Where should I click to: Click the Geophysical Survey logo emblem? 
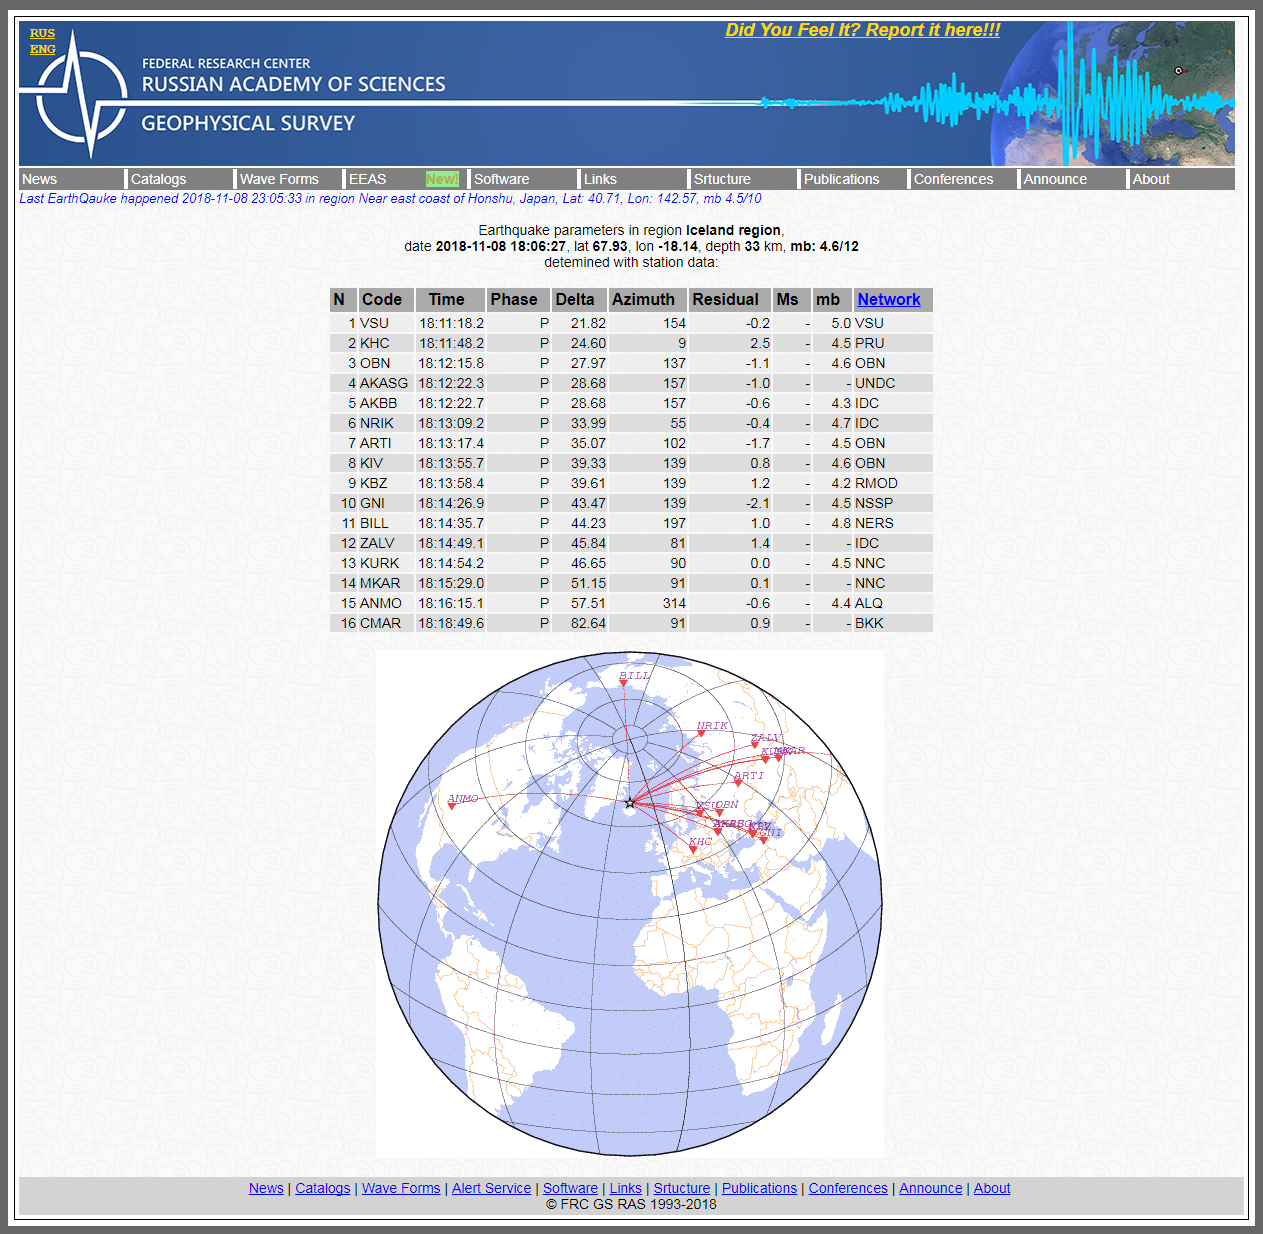pos(78,96)
